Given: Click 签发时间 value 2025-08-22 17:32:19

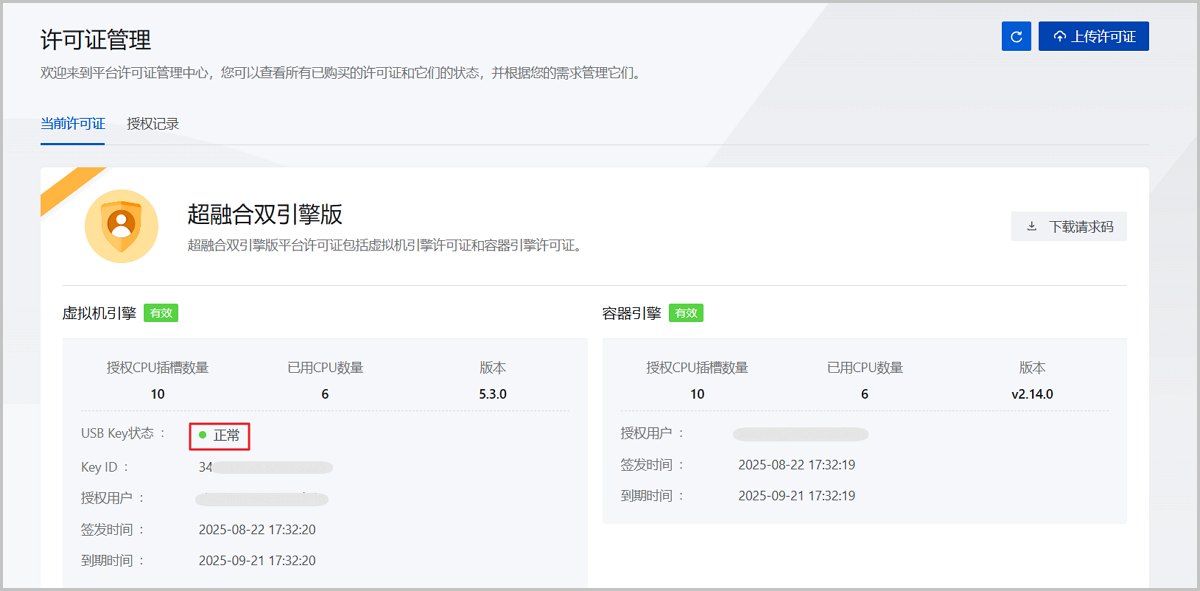Looking at the screenshot, I should click(x=796, y=465).
